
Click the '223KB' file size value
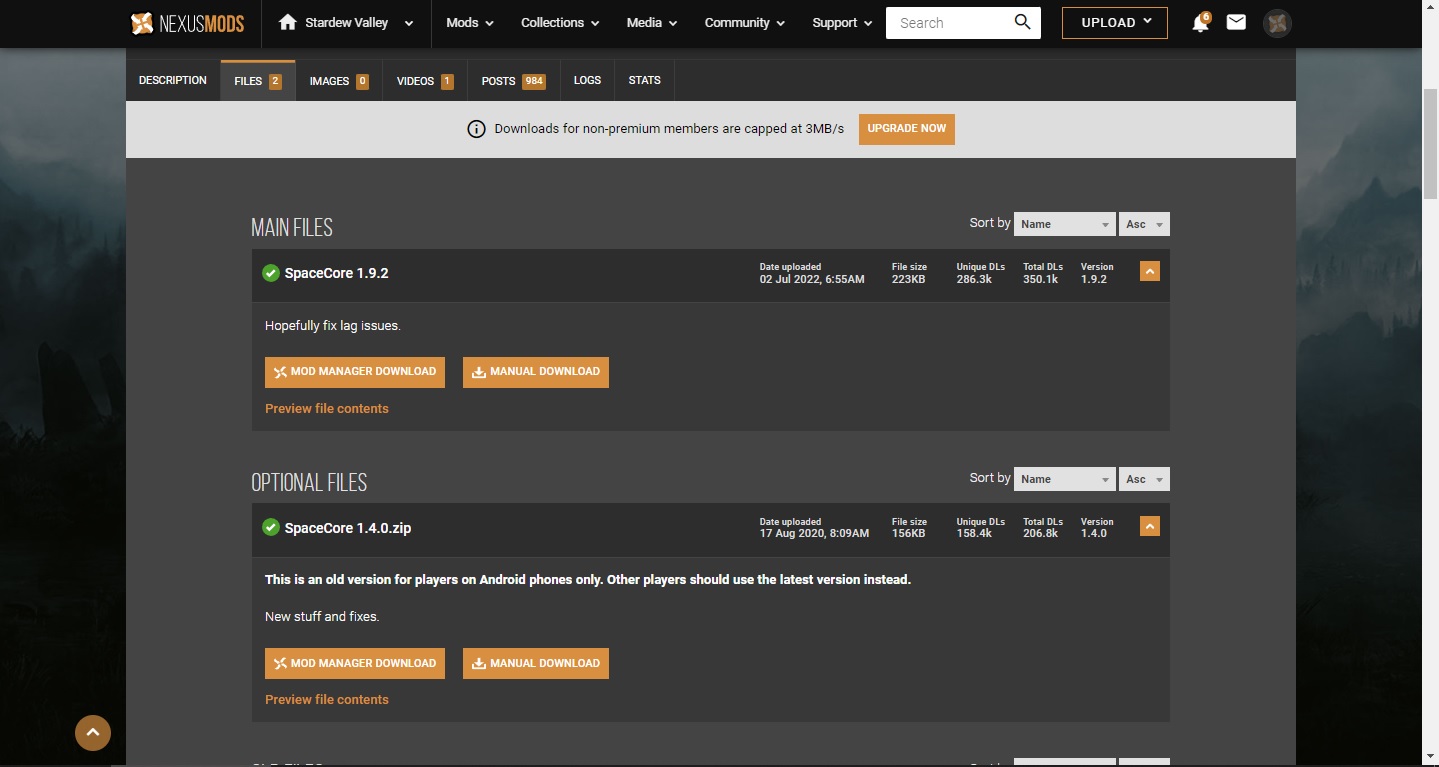pos(909,279)
